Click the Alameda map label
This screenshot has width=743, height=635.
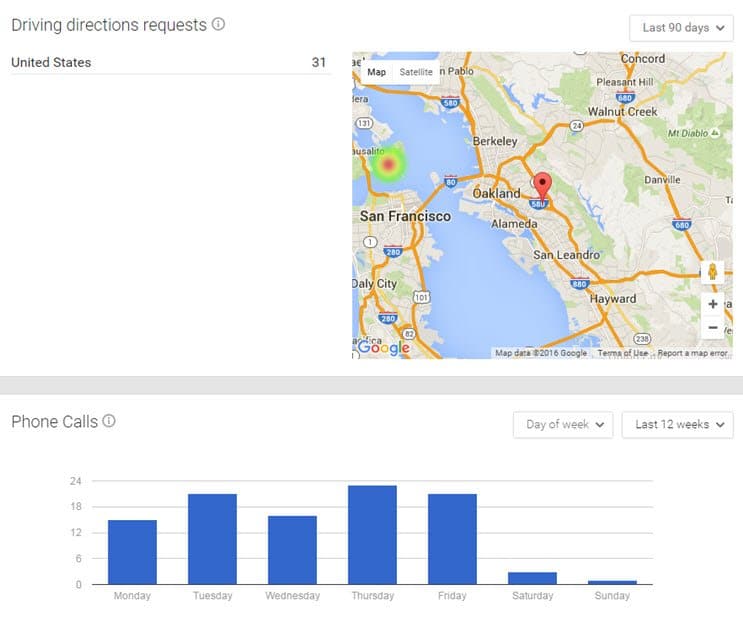(x=514, y=224)
